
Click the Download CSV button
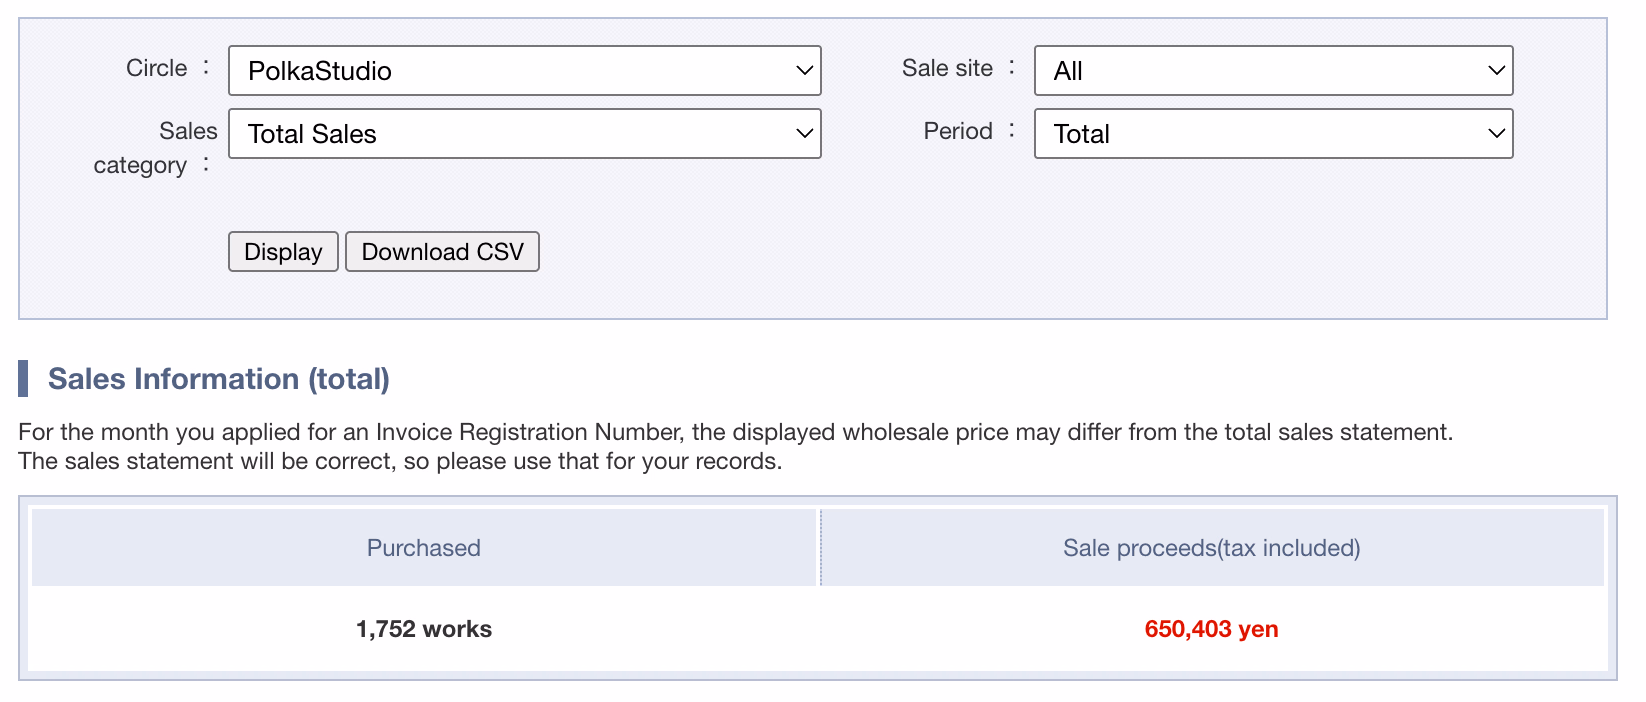click(442, 252)
